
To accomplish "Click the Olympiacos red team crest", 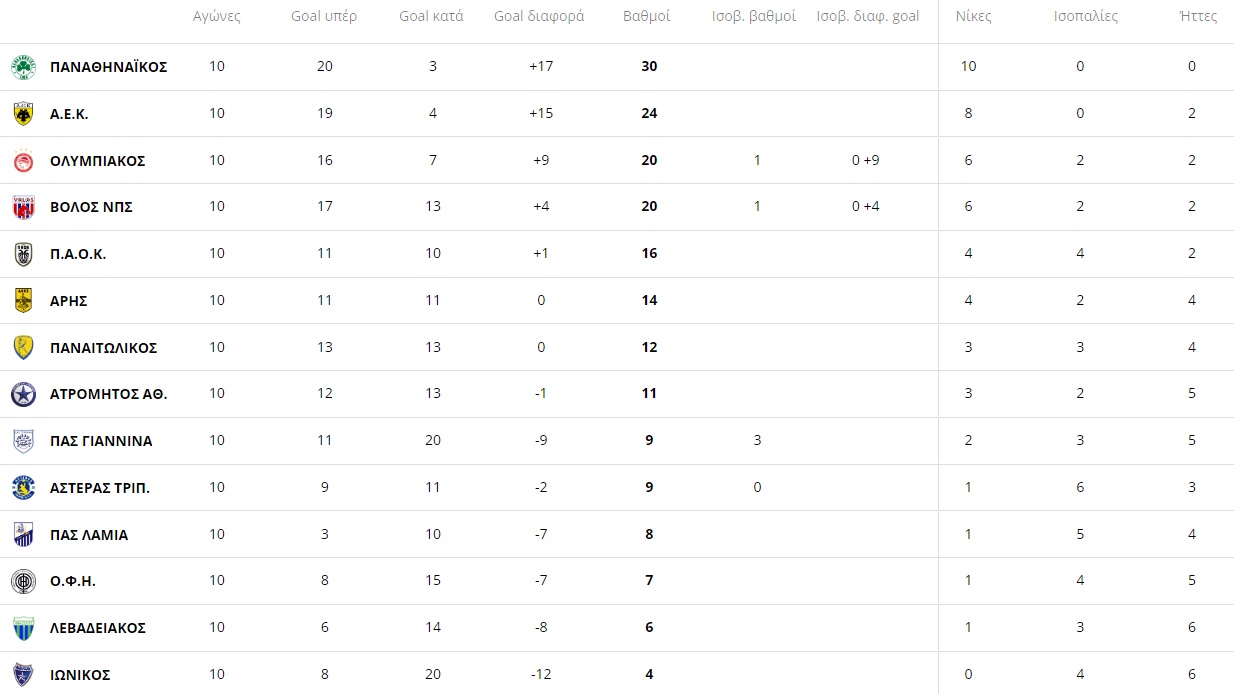I will (x=23, y=161).
